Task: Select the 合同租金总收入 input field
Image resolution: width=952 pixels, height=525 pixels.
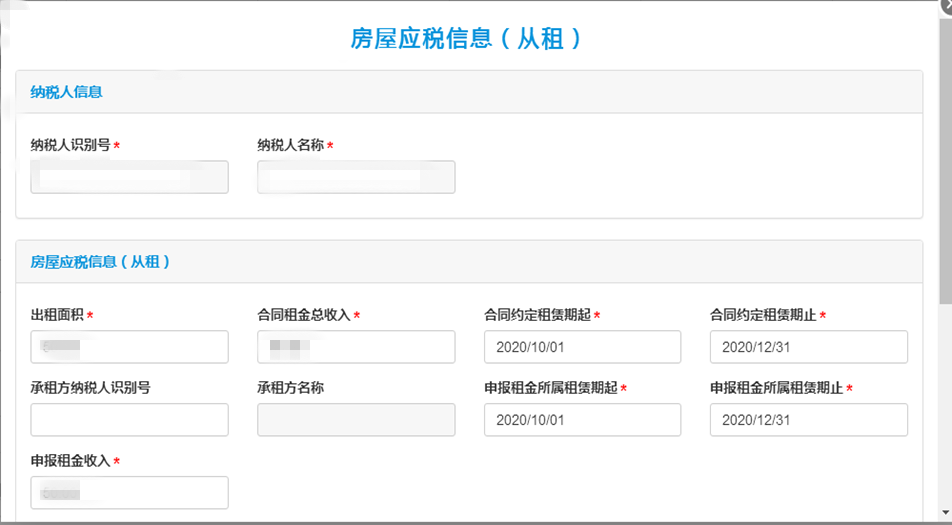Action: [356, 347]
